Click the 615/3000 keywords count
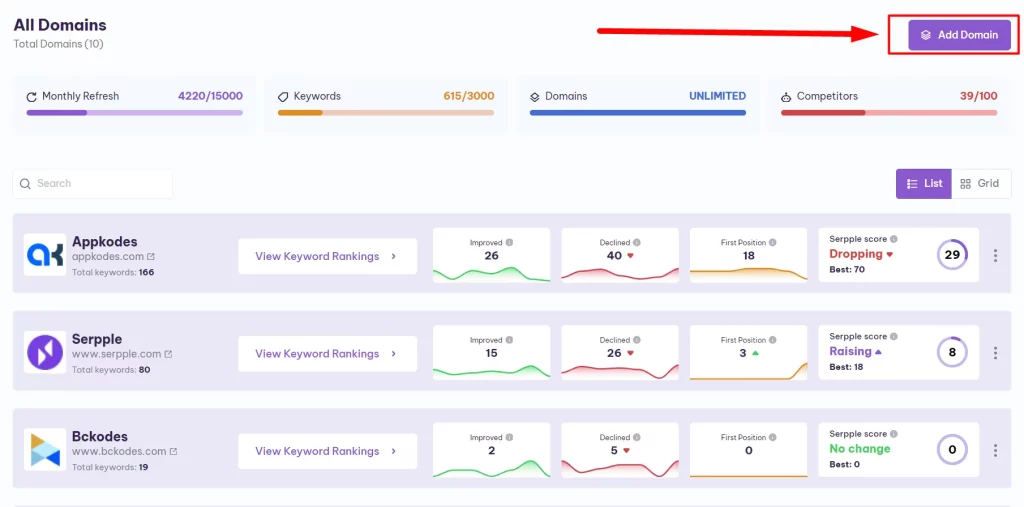This screenshot has width=1024, height=507. click(469, 96)
